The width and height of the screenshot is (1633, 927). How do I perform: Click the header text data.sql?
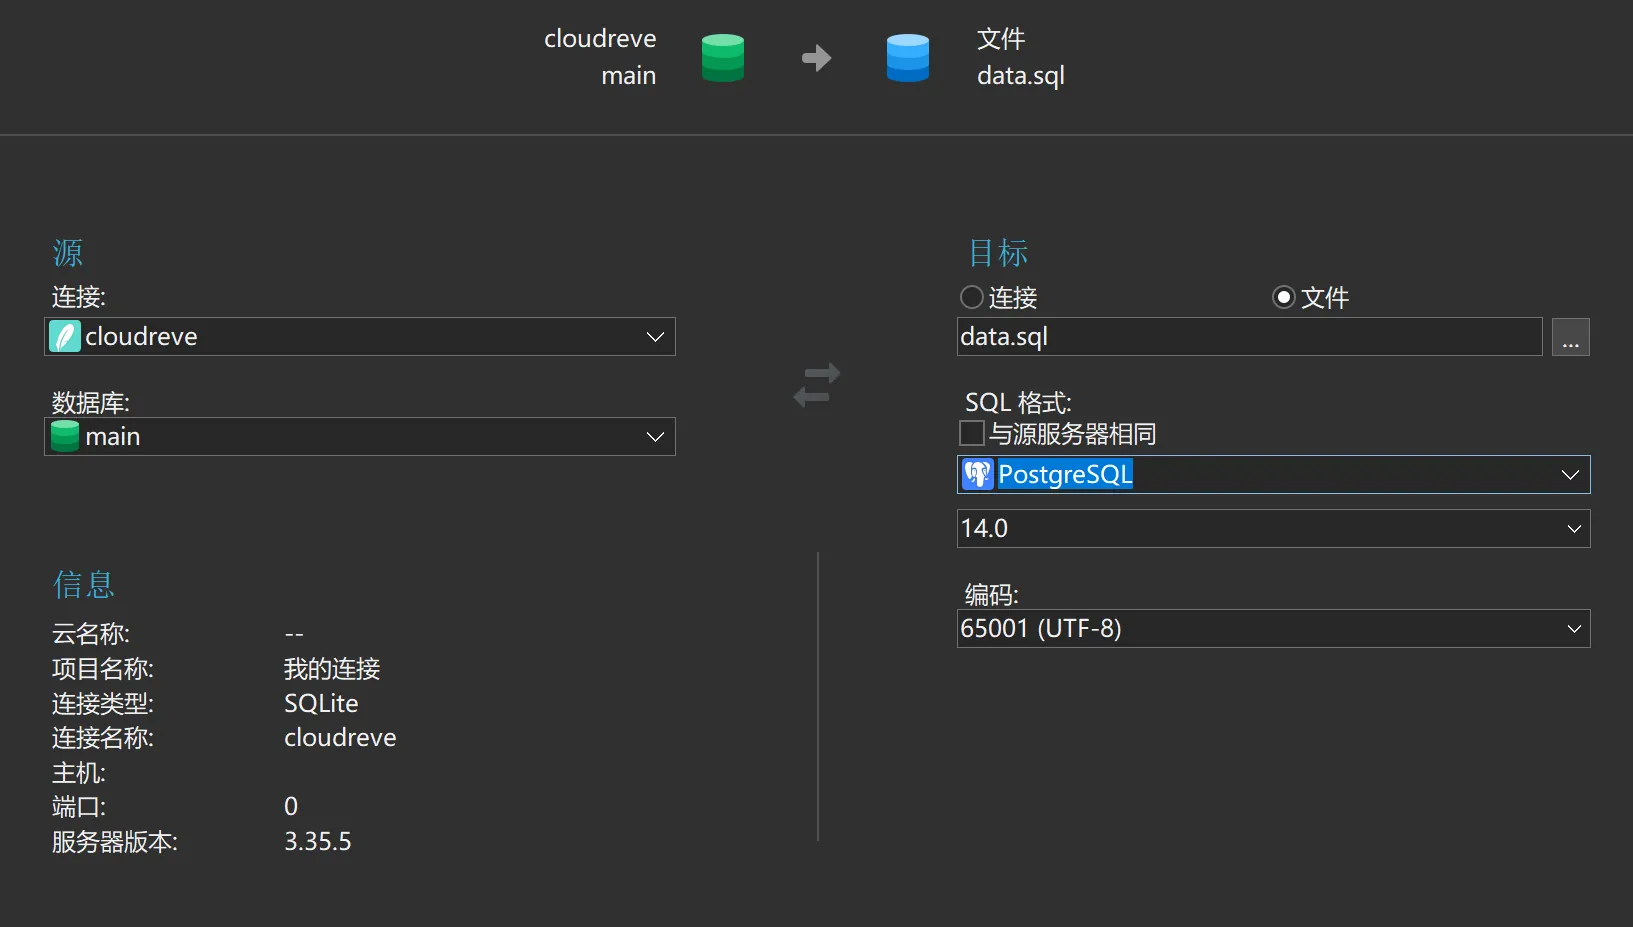tap(1021, 76)
